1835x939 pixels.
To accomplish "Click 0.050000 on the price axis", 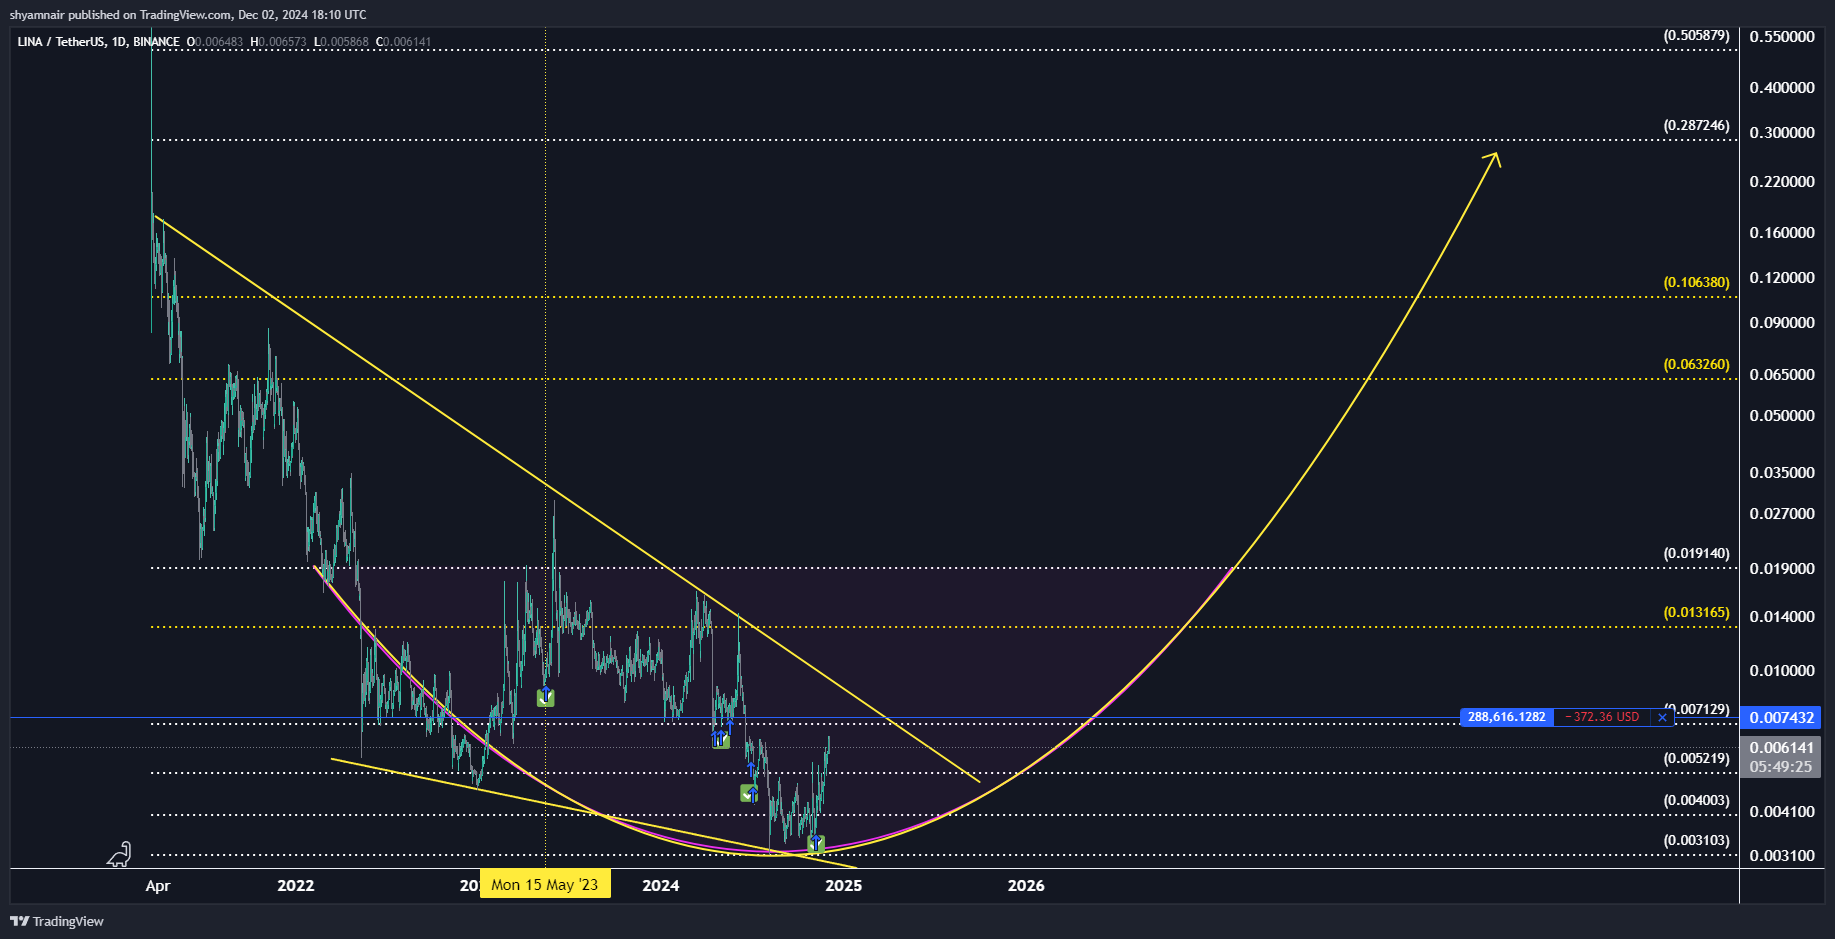I will point(1781,415).
